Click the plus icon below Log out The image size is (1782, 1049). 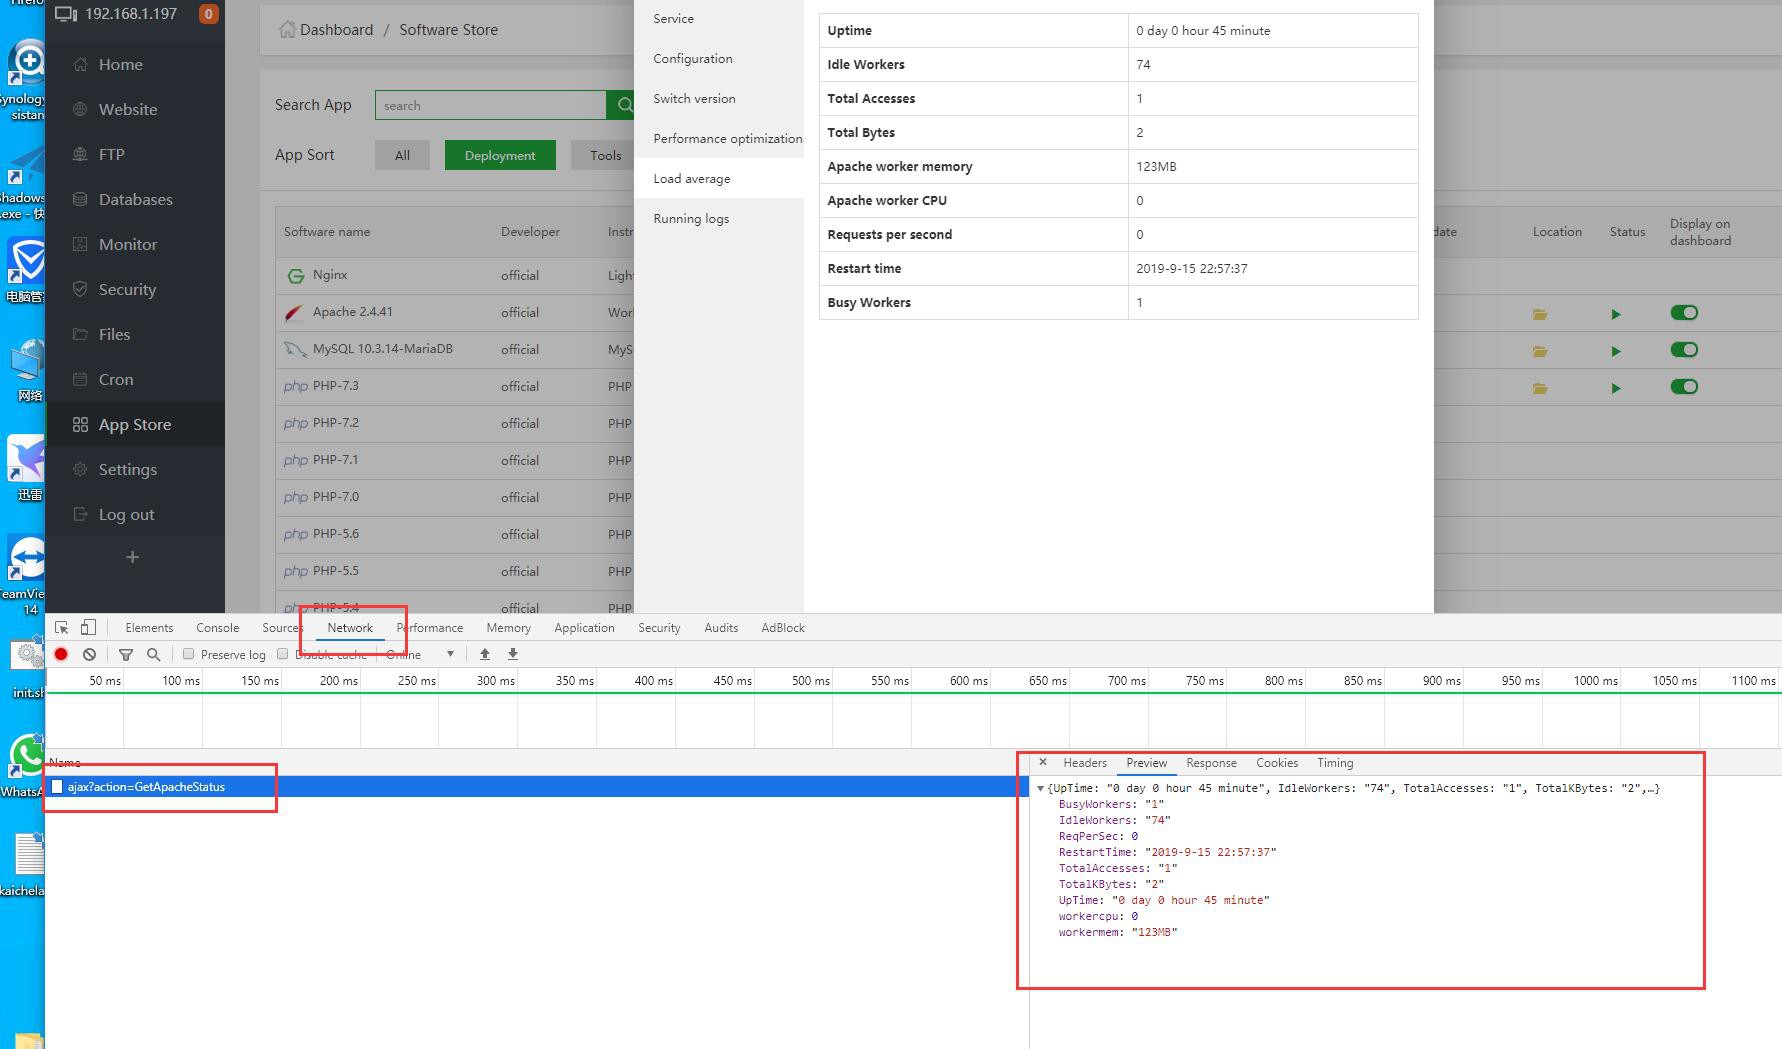click(x=132, y=557)
